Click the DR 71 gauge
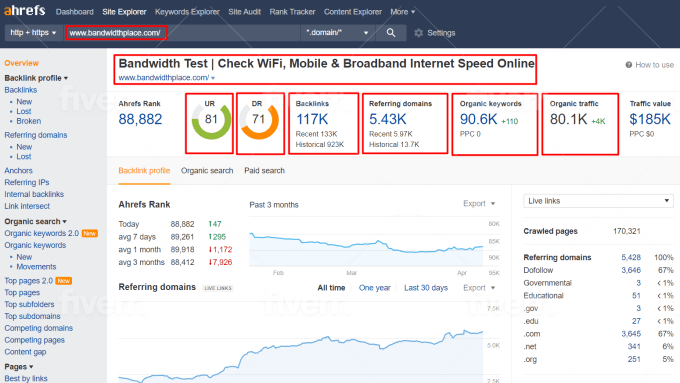This screenshot has height=383, width=680. 259,120
